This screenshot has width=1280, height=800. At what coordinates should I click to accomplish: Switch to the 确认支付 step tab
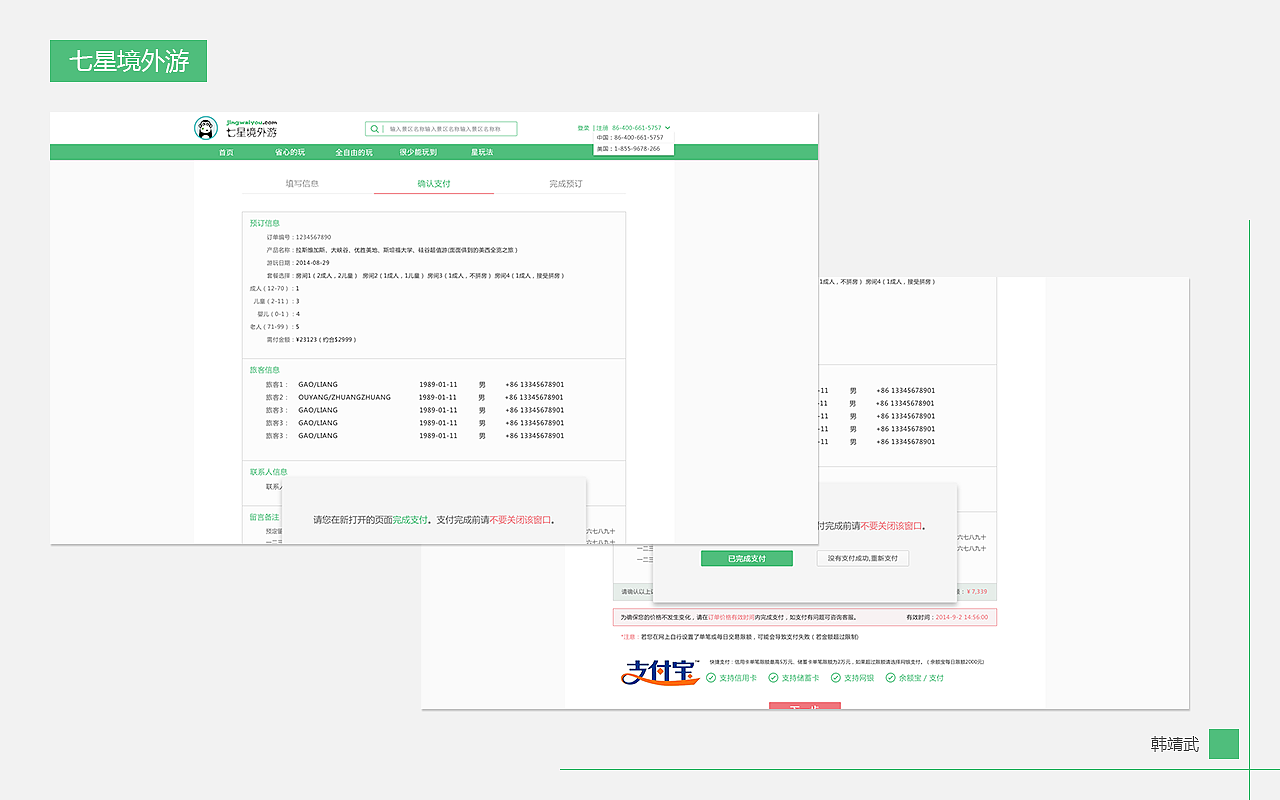[434, 184]
